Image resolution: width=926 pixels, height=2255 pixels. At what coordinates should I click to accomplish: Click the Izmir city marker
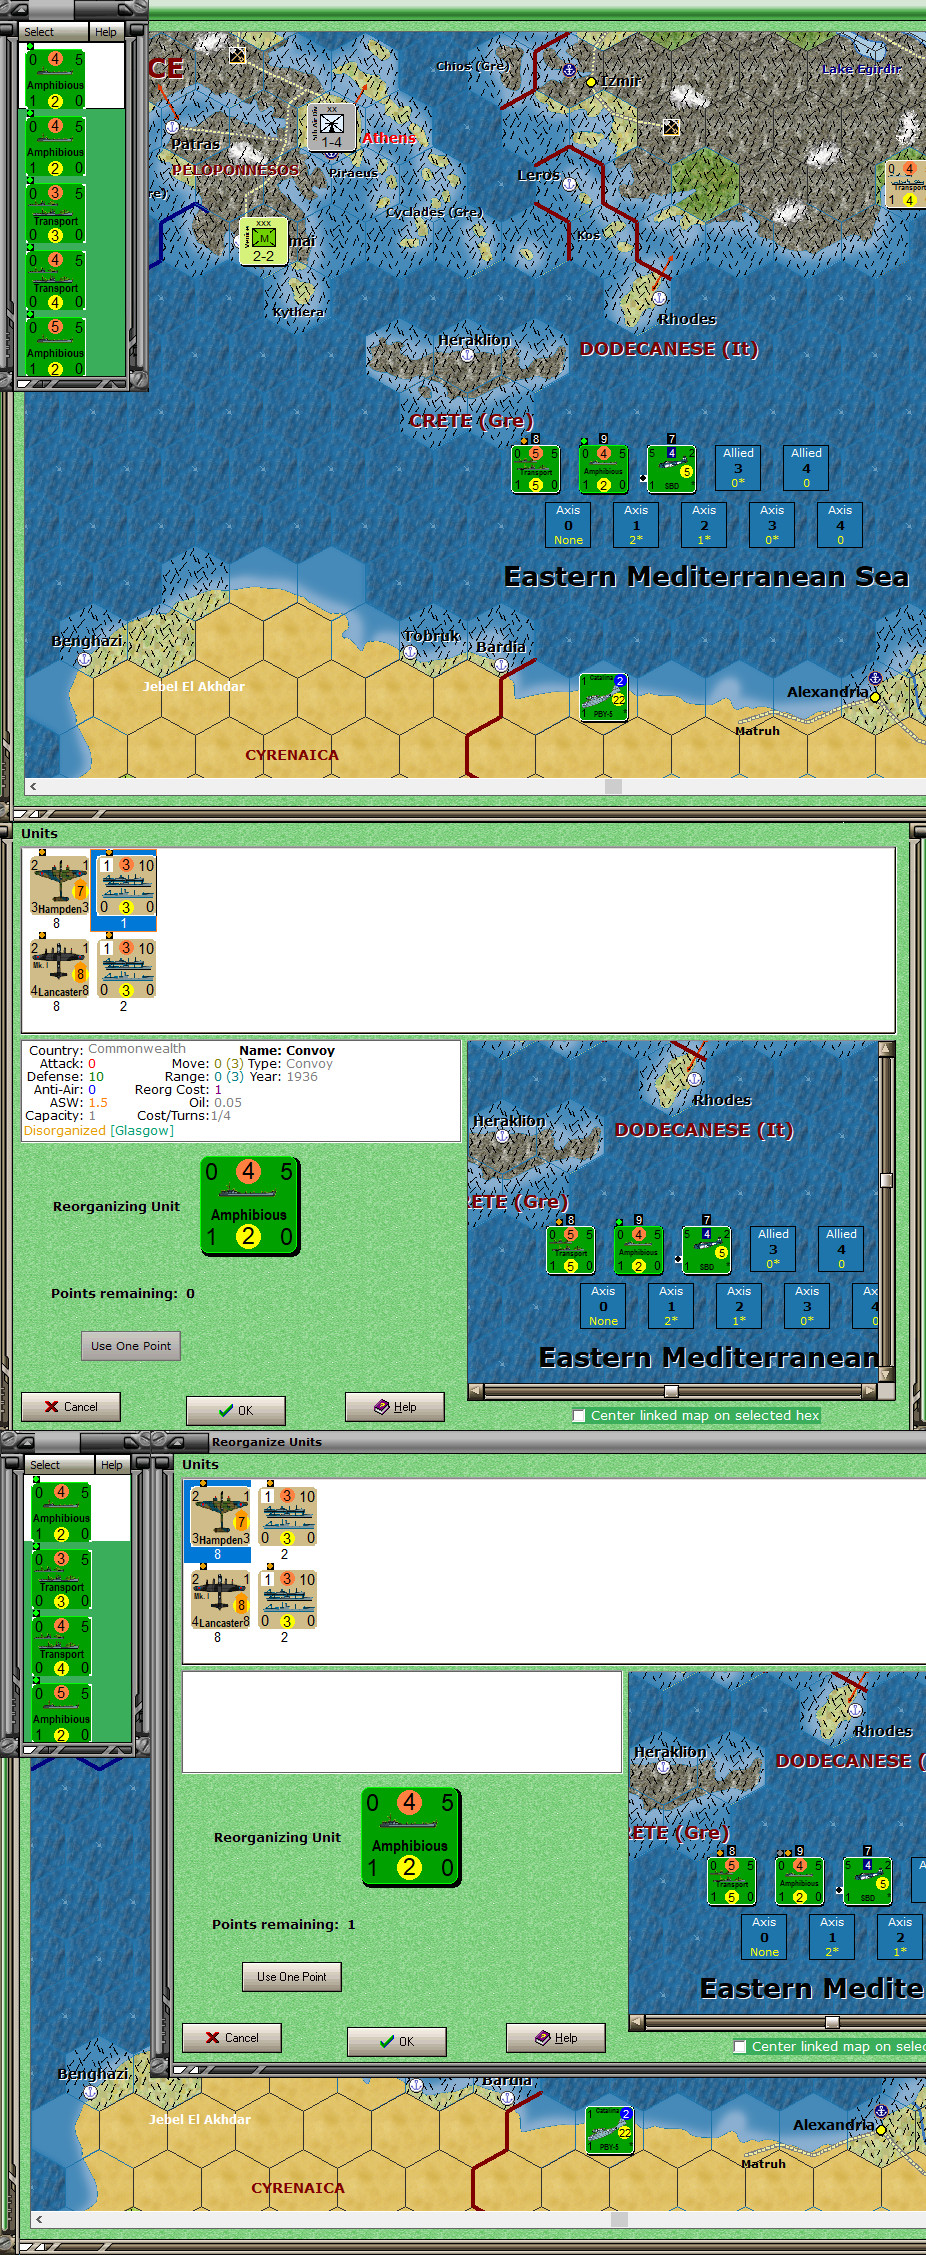pos(591,82)
